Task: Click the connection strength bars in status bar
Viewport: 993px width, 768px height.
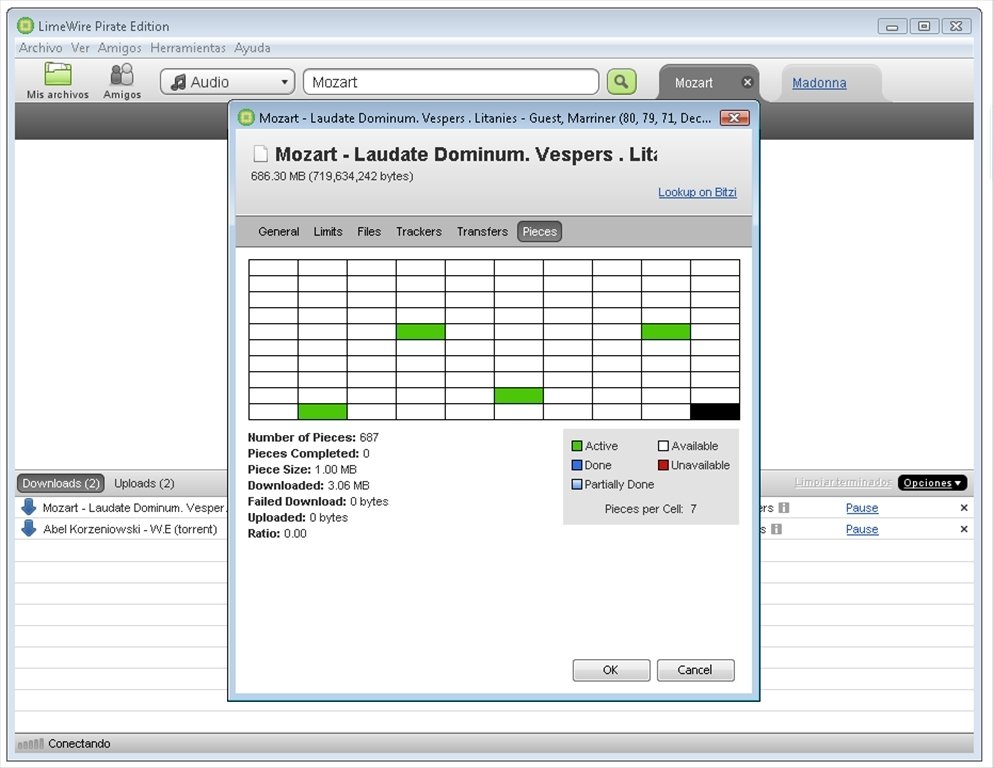Action: coord(30,743)
